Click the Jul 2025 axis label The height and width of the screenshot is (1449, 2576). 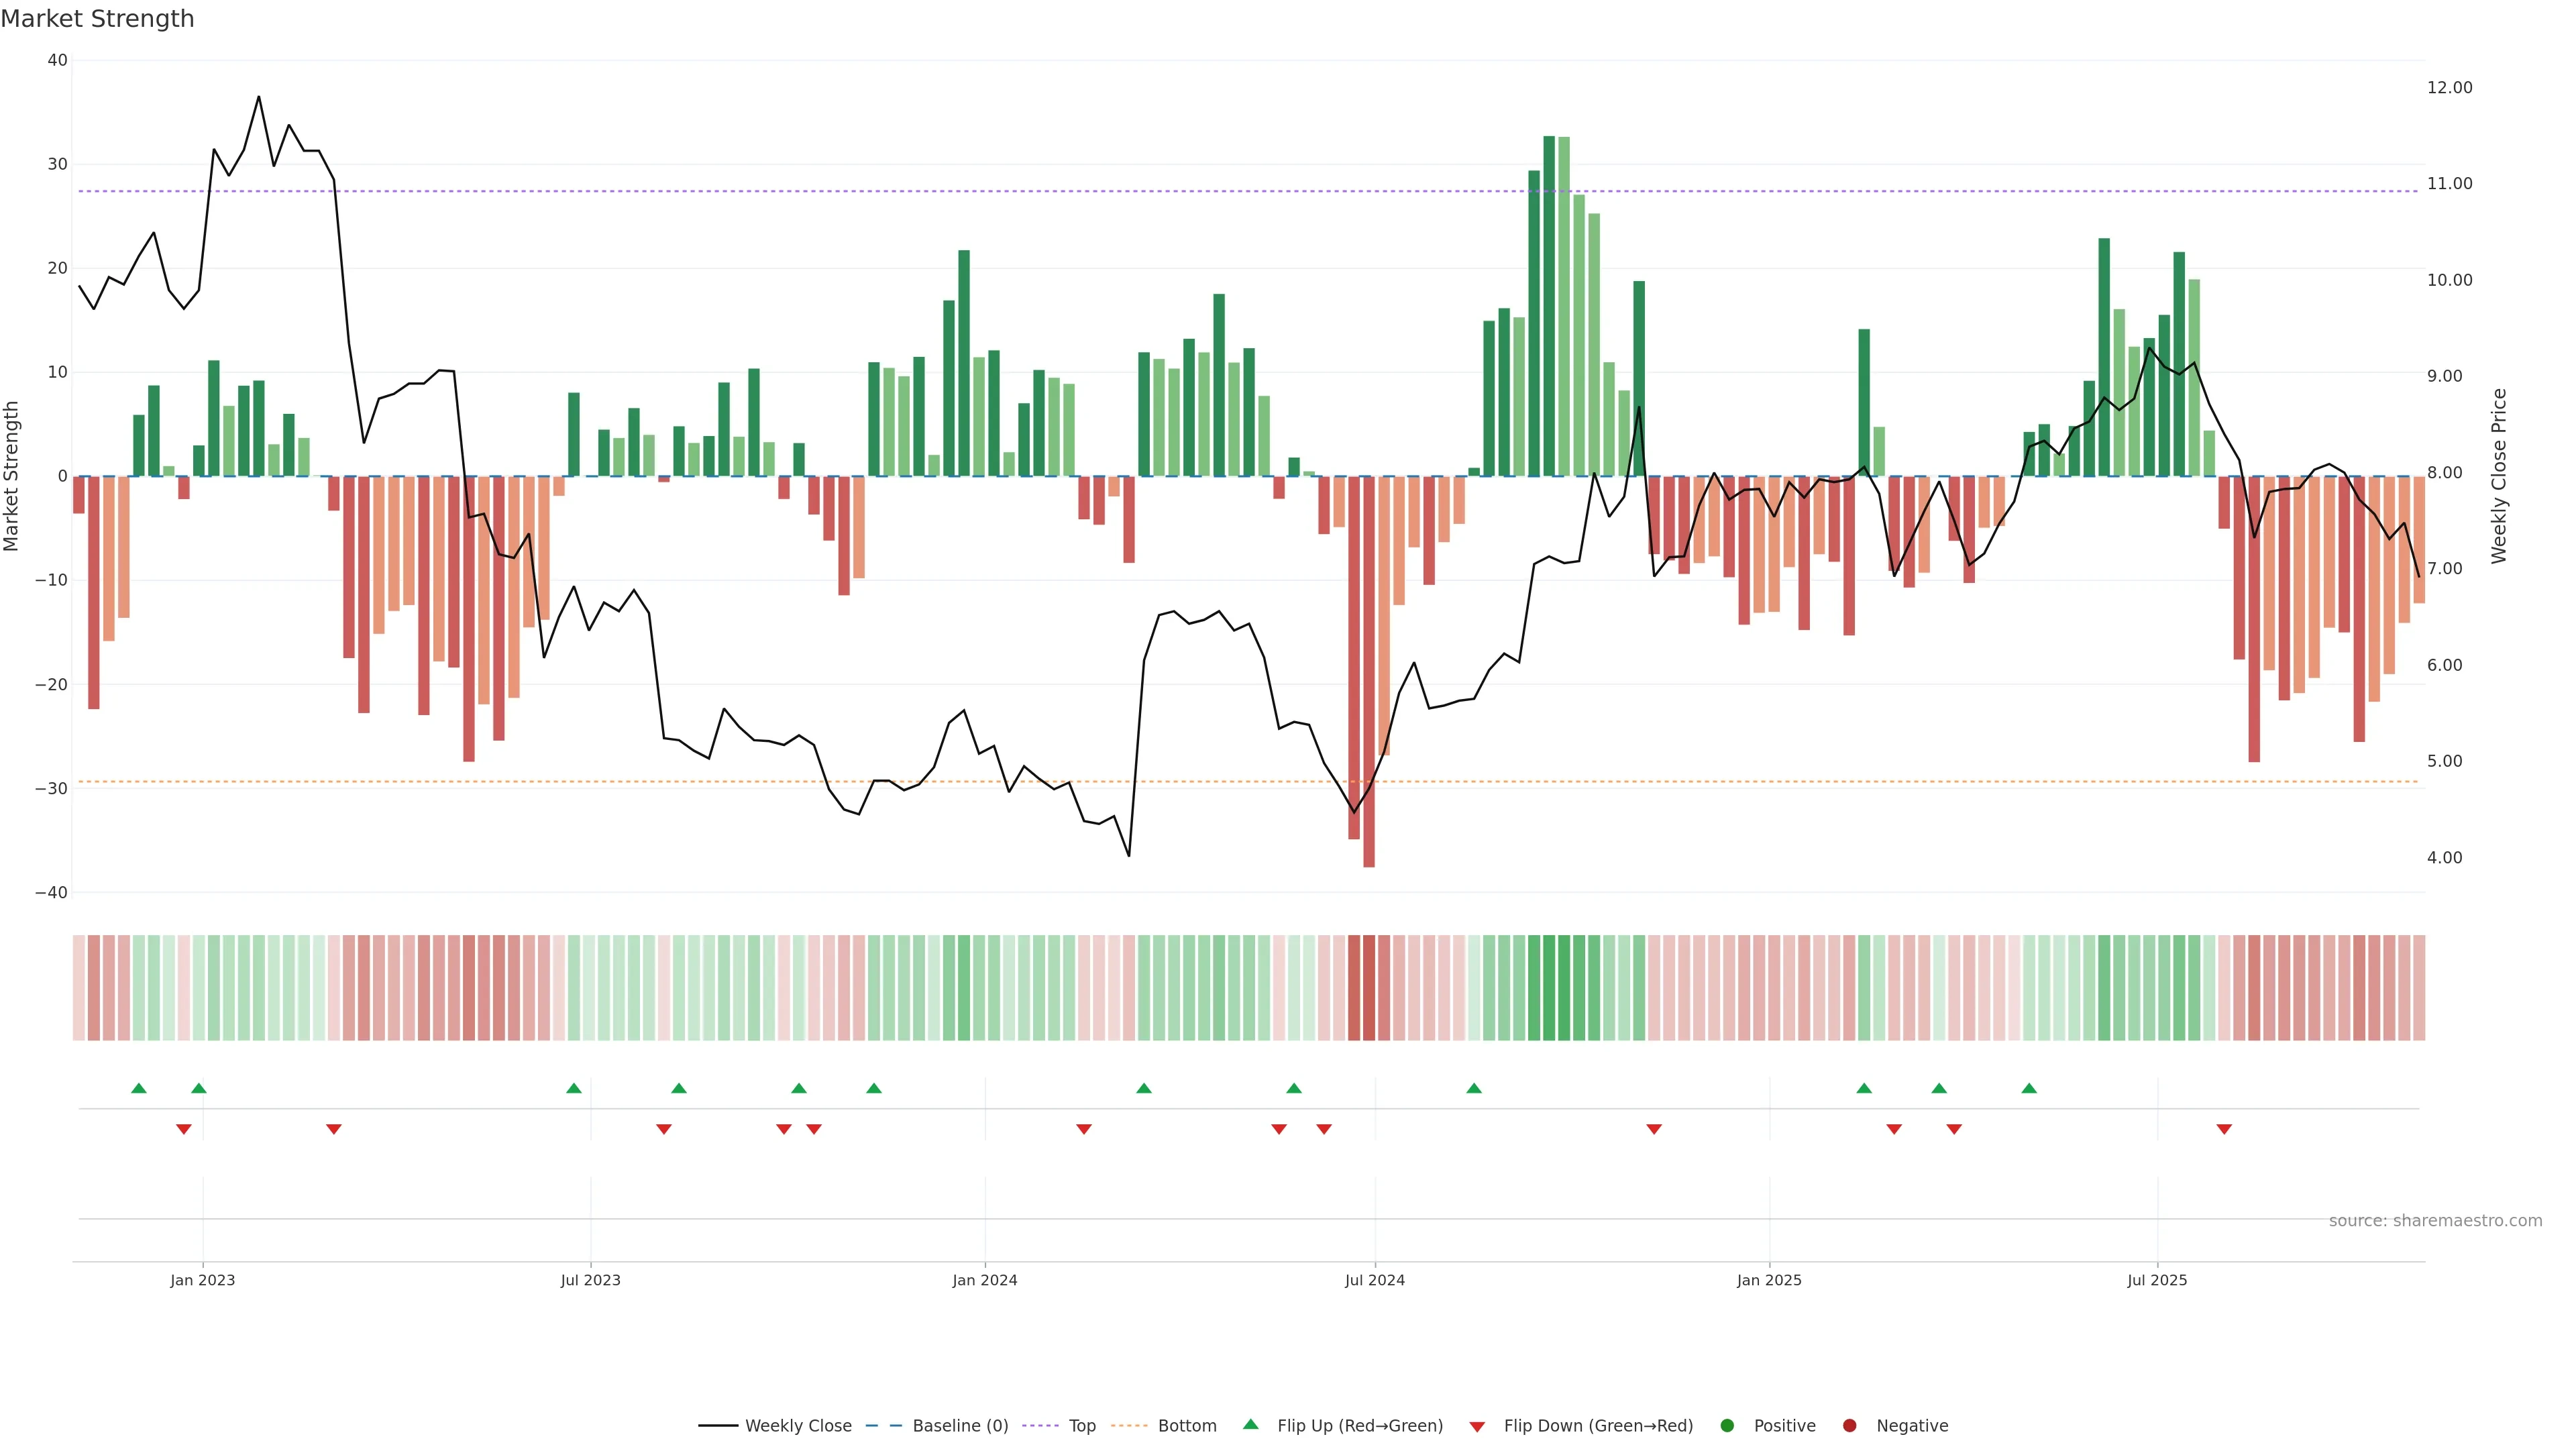pyautogui.click(x=2157, y=1280)
